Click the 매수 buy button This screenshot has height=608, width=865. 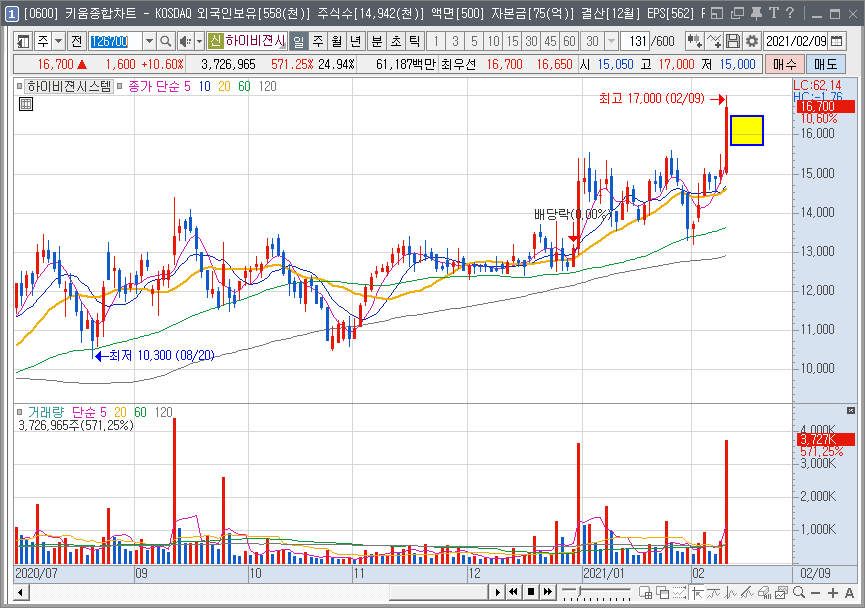784,65
